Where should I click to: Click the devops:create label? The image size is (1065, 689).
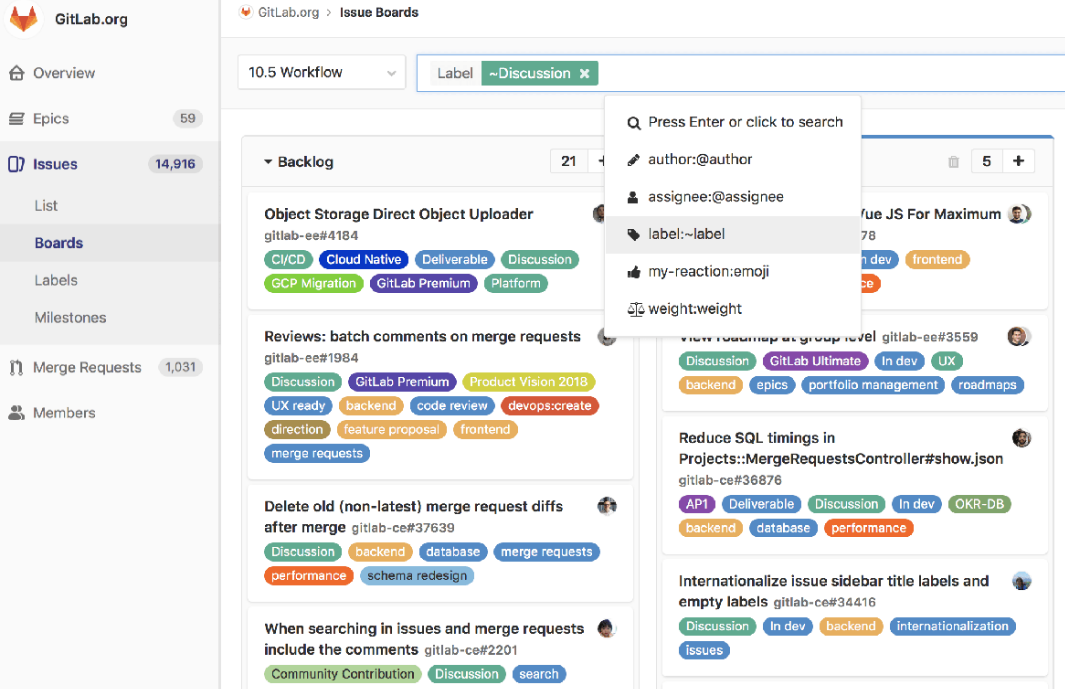point(549,406)
